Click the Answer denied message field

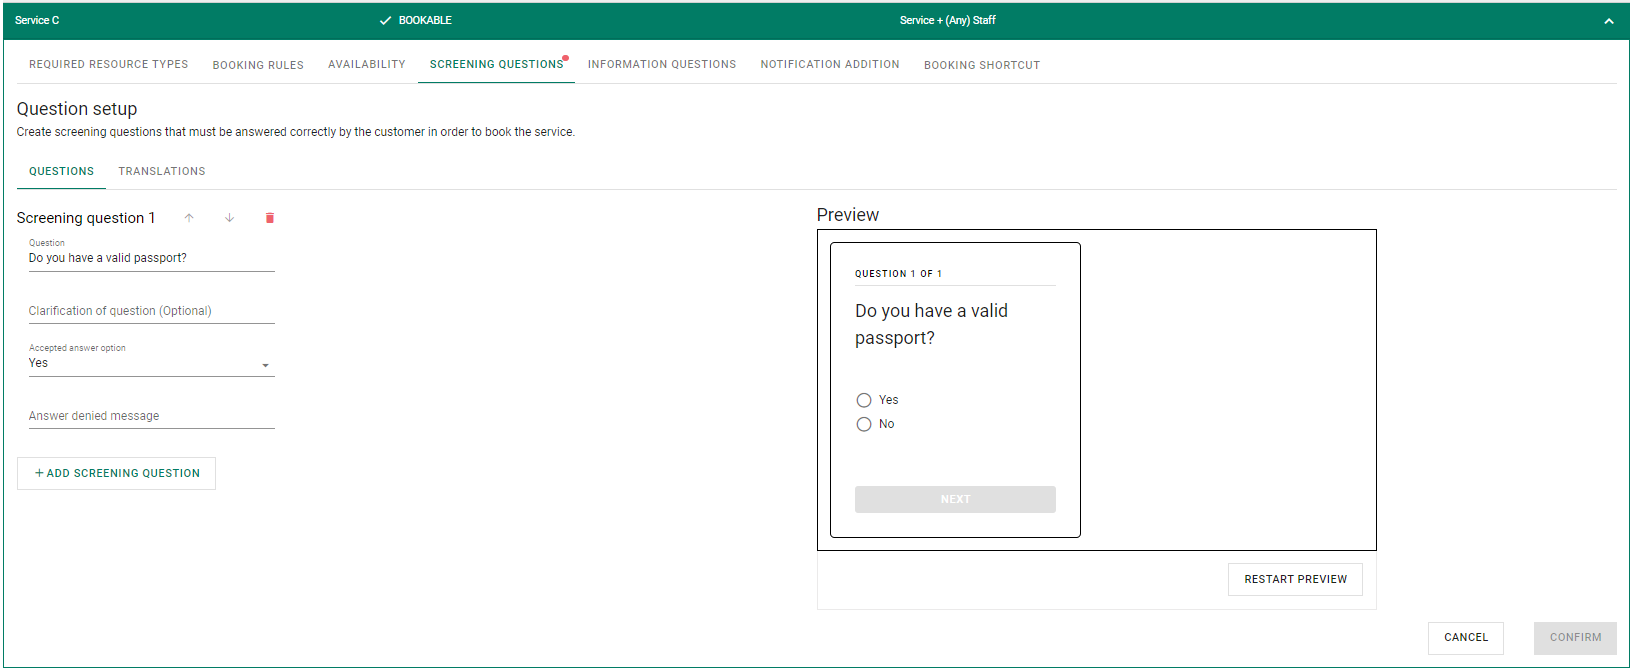coord(151,416)
